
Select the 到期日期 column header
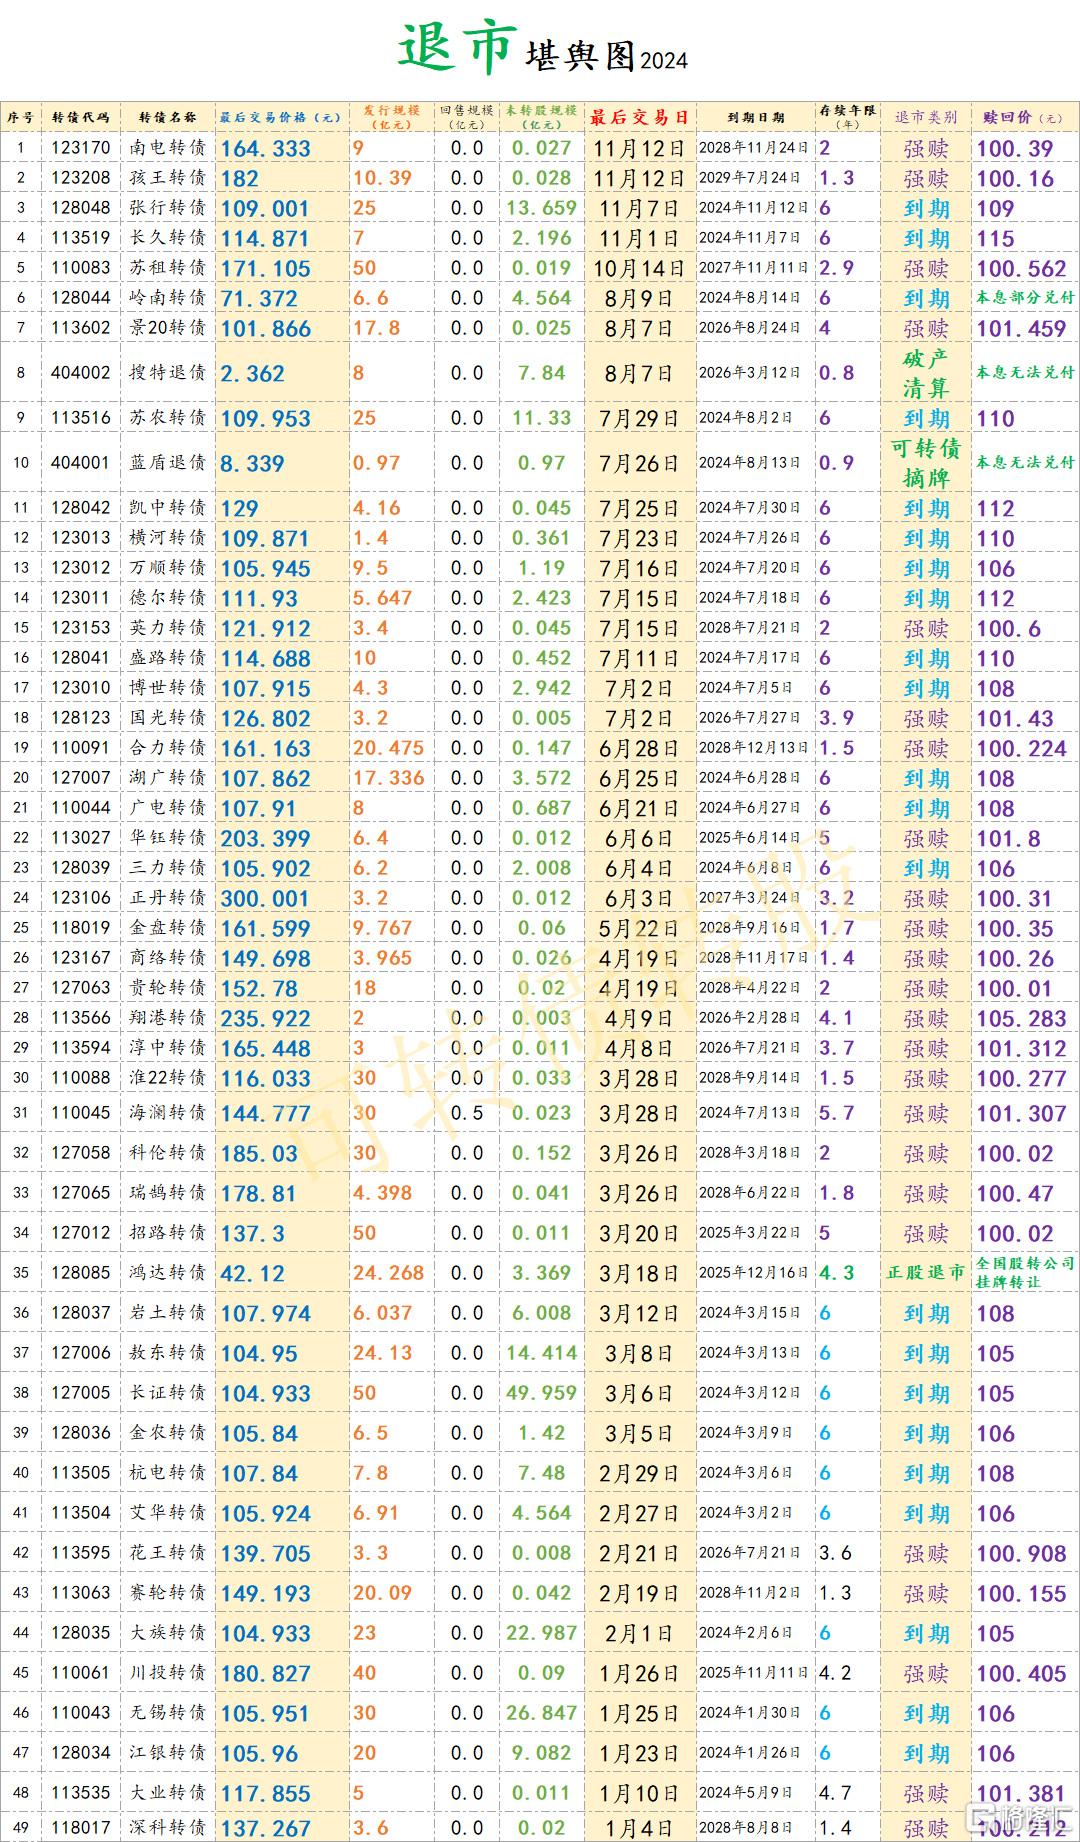[x=755, y=117]
